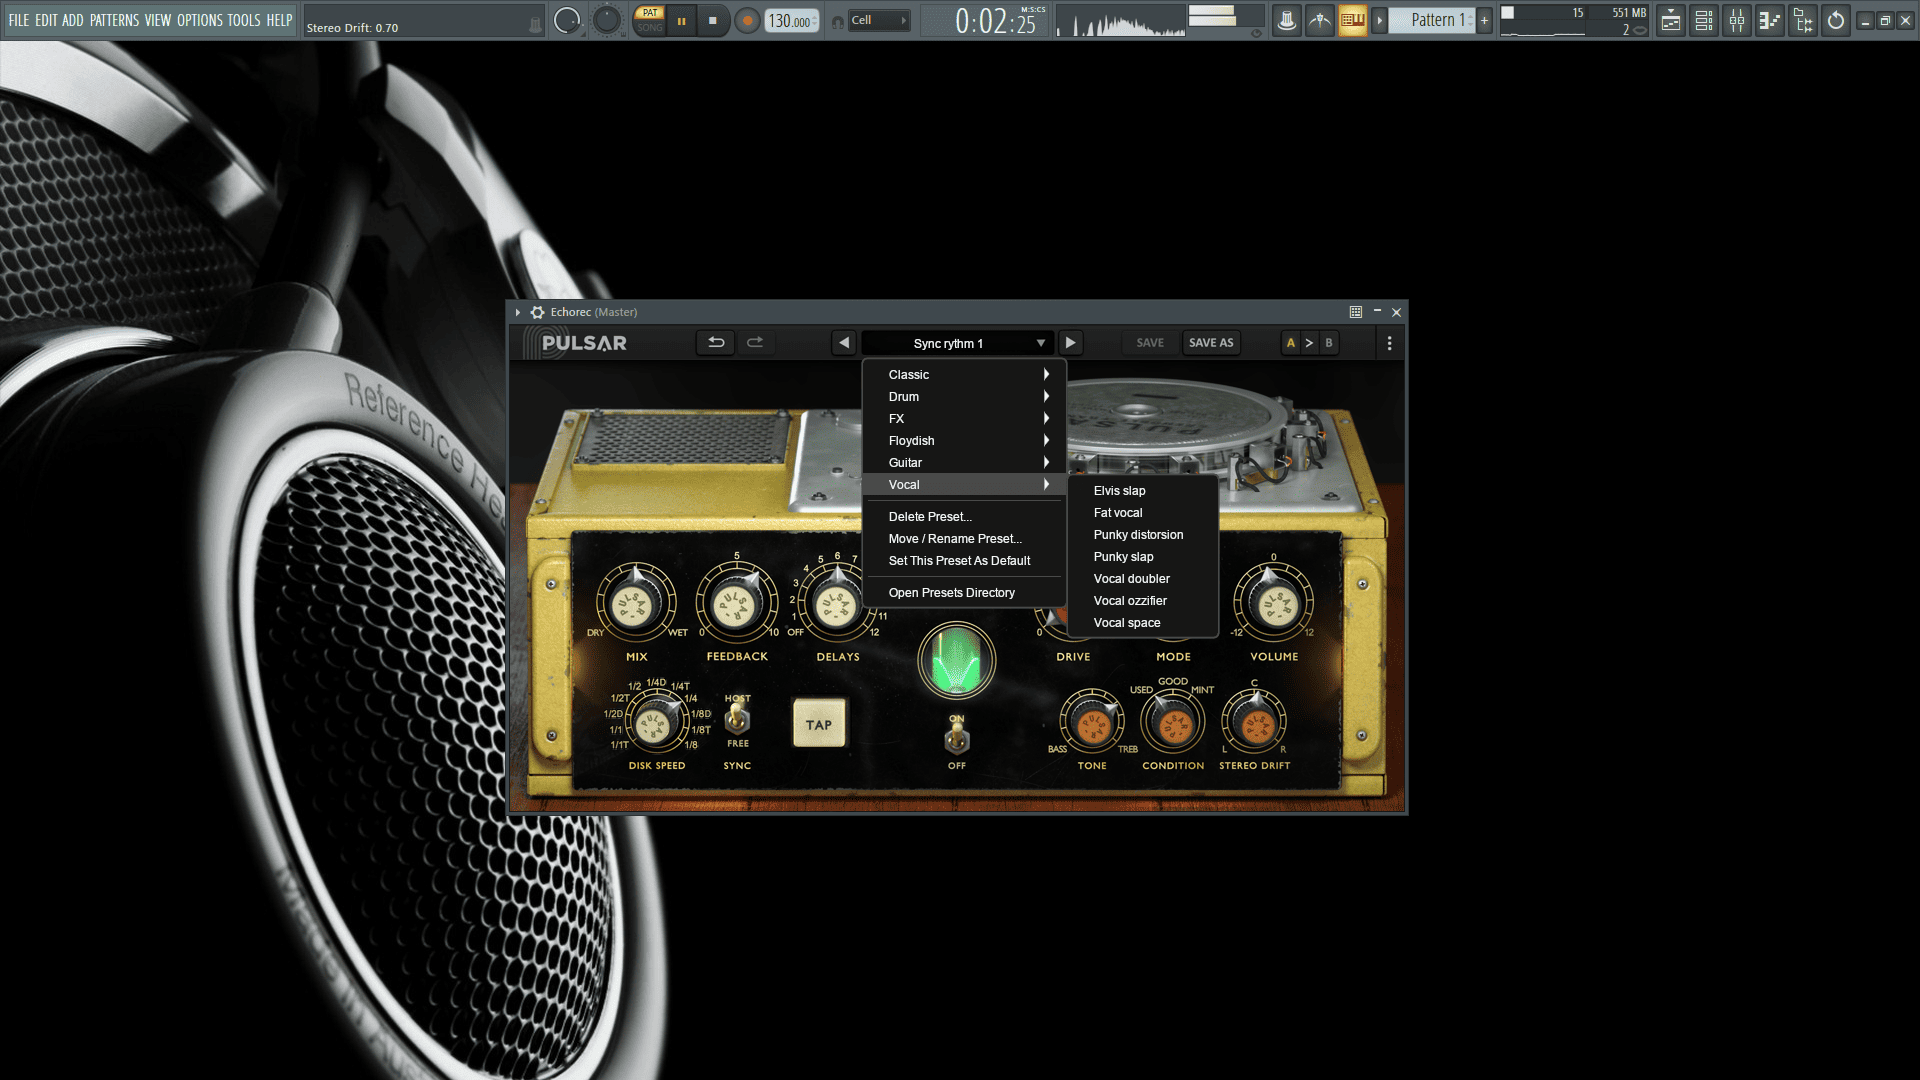
Task: Click the circular restart icon
Action: (1836, 20)
